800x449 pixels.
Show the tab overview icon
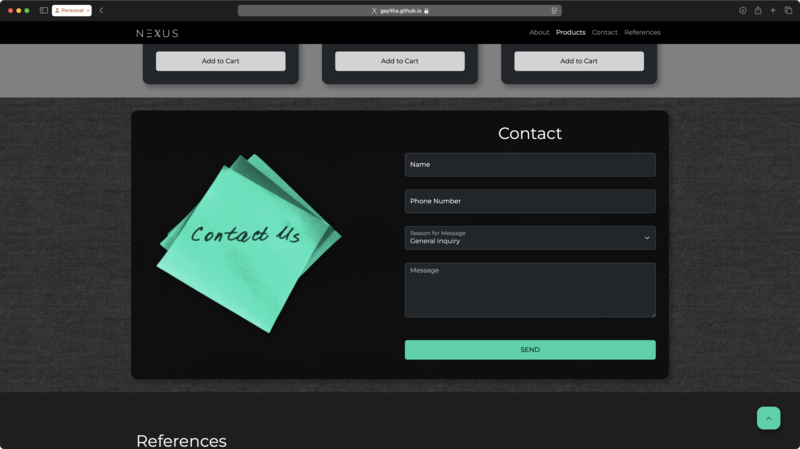pos(788,10)
